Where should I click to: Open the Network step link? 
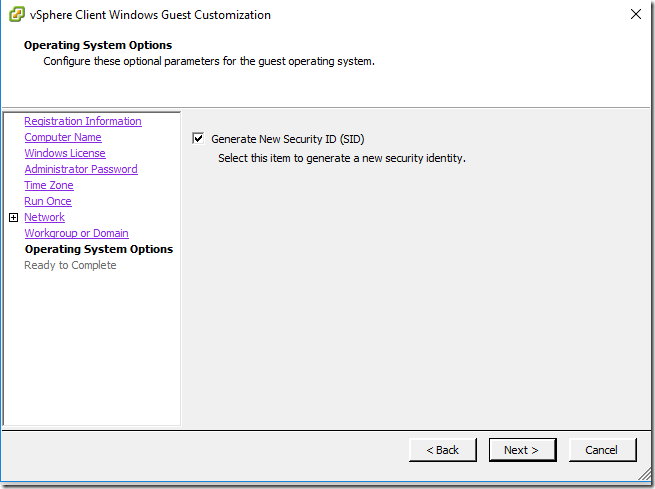tap(44, 217)
